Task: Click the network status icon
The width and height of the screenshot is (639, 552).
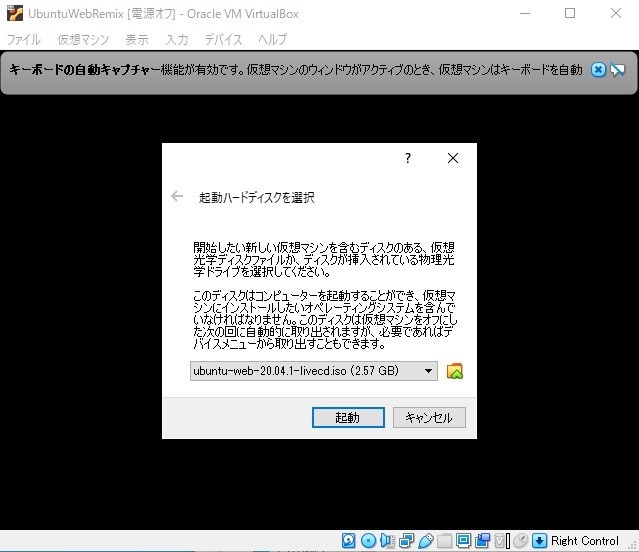Action: (x=406, y=541)
